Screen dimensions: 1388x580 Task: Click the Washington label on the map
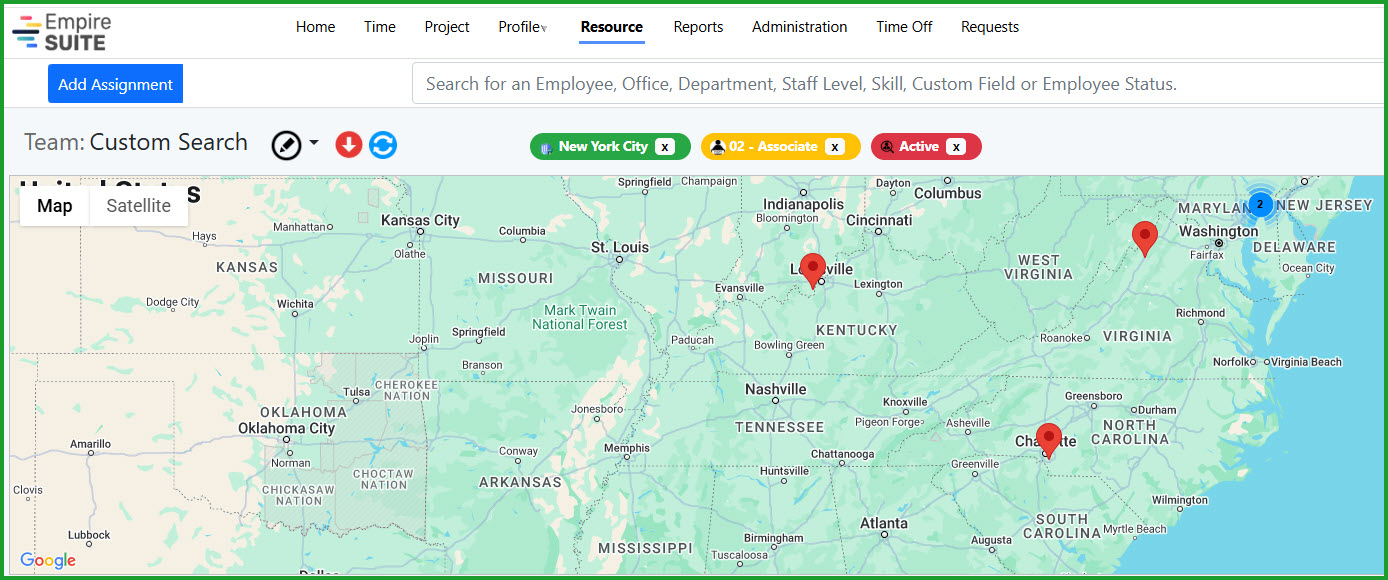[x=1219, y=231]
